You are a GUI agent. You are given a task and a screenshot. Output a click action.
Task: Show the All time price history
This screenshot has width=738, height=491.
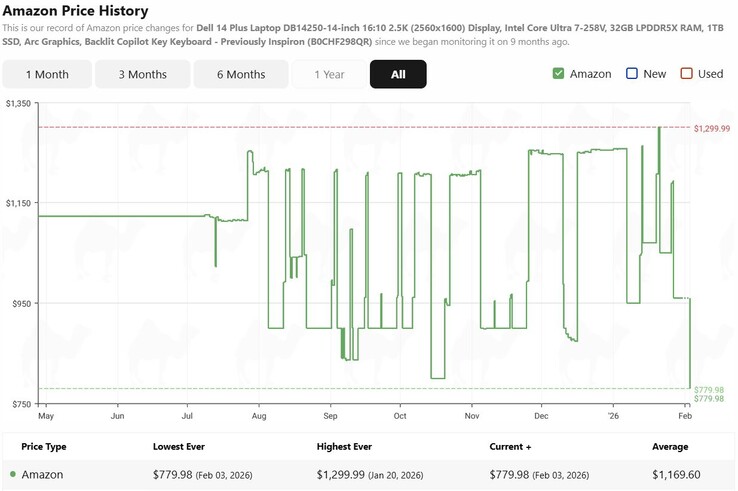pyautogui.click(x=398, y=74)
